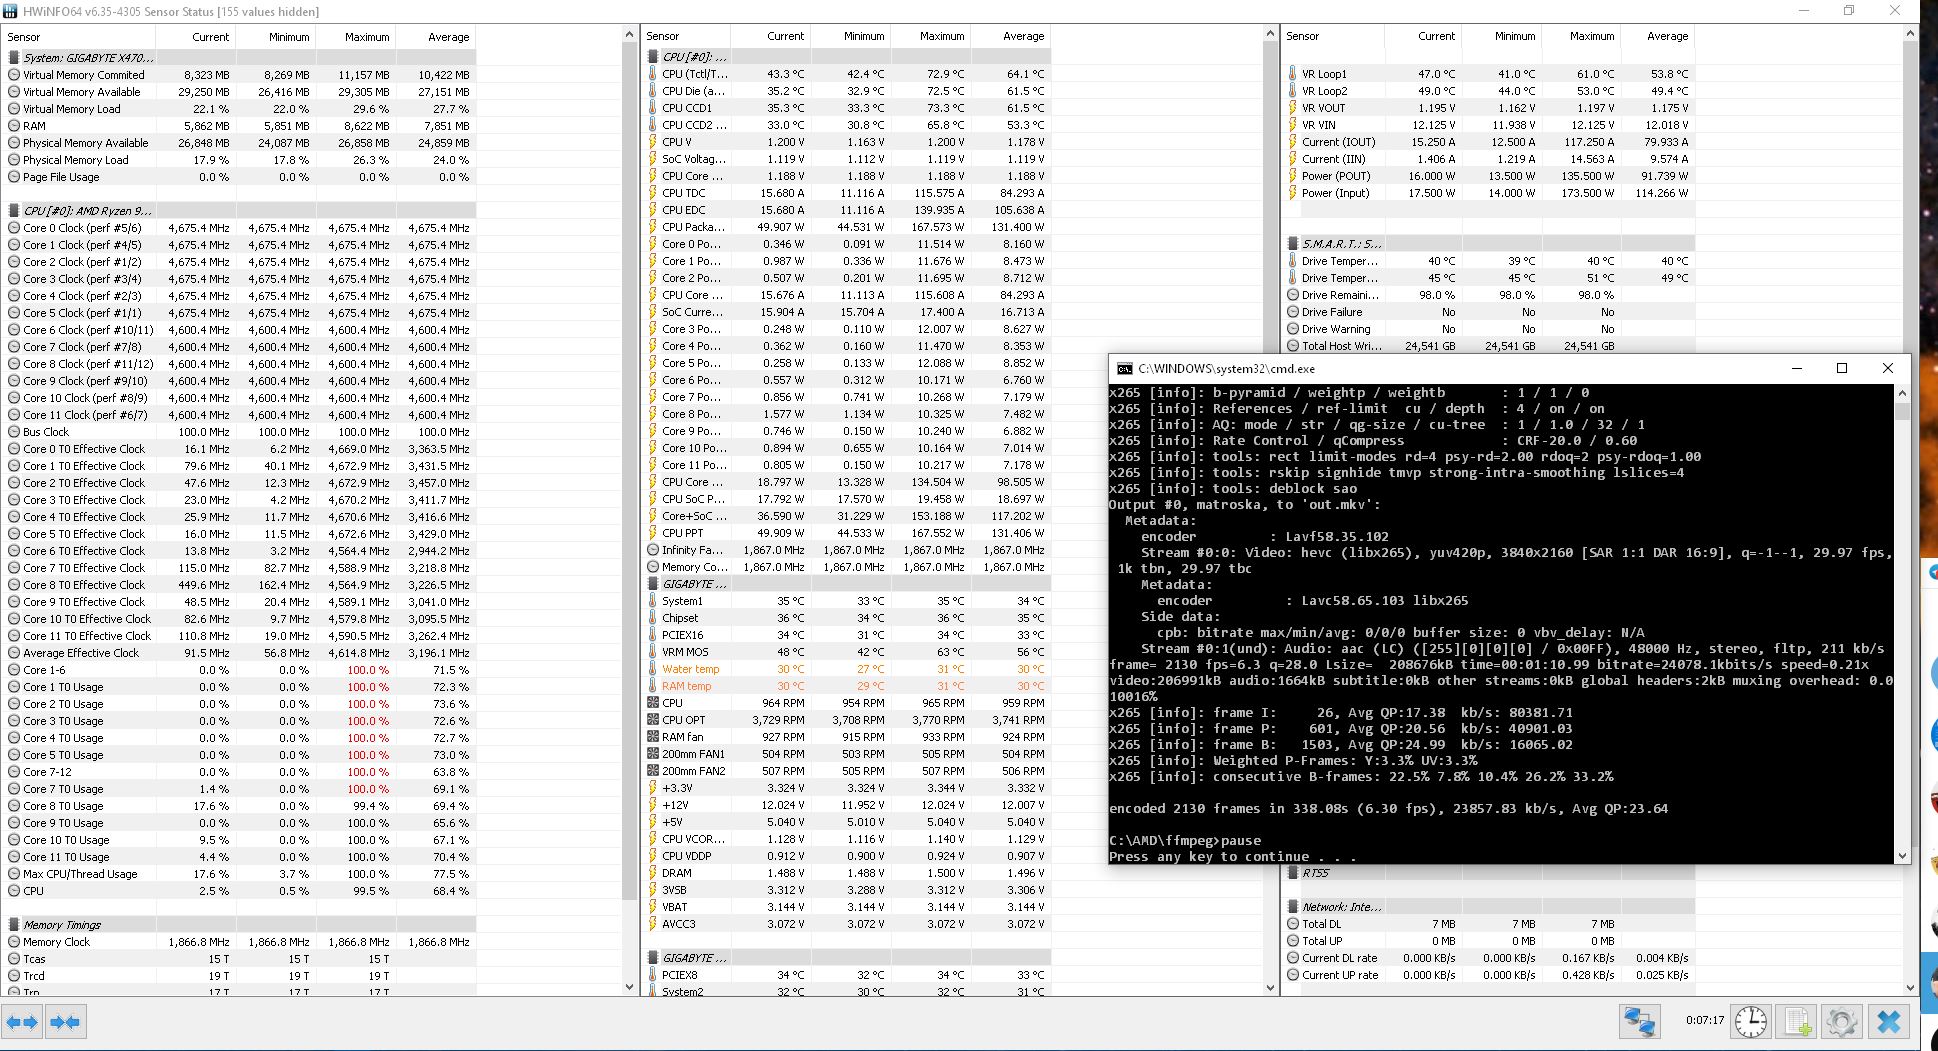Viewport: 1938px width, 1051px height.
Task: Open the remote network monitoring icon in the bottom toolbar
Action: pos(1640,1021)
